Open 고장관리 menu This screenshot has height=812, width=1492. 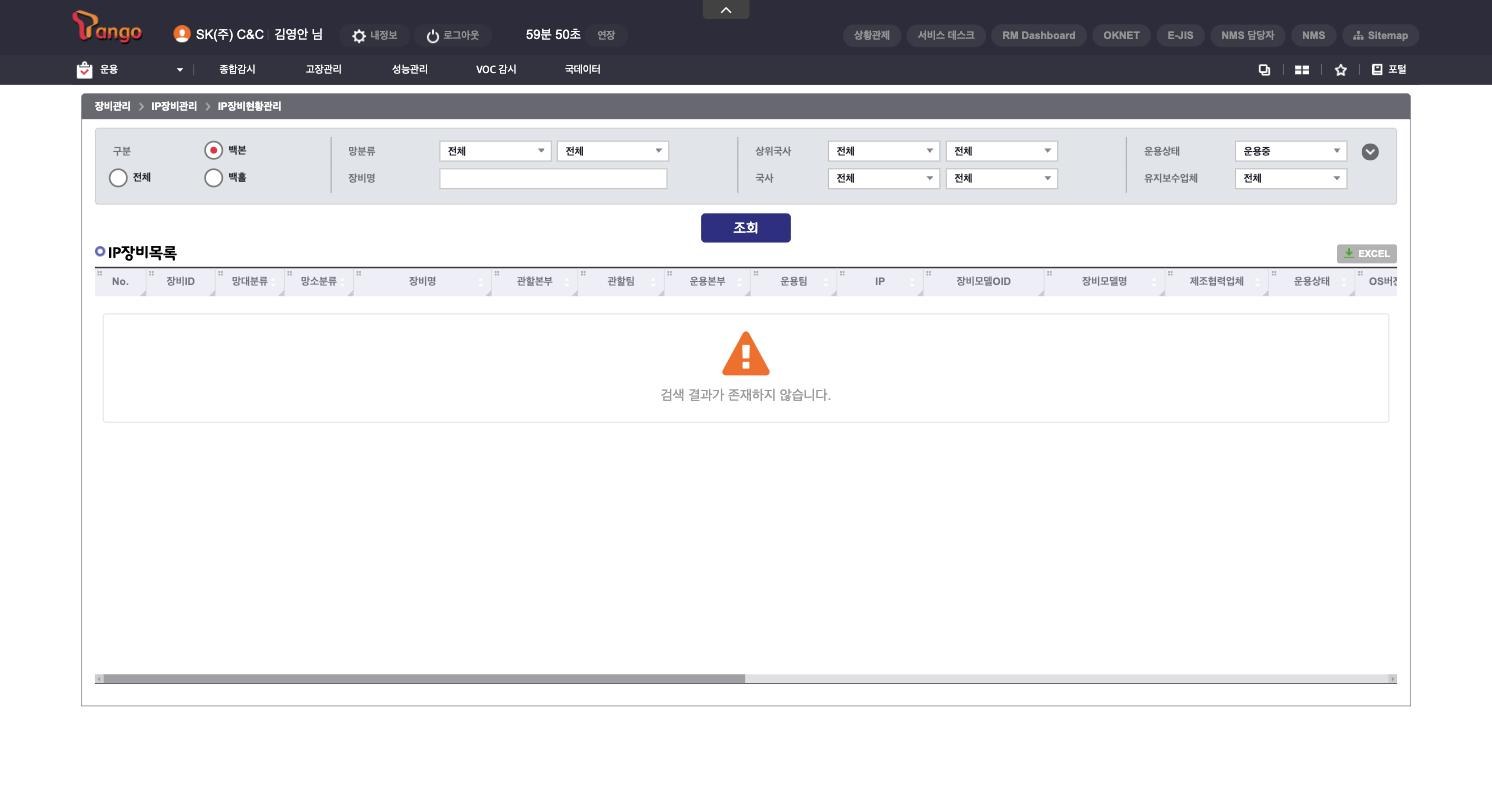pos(324,69)
